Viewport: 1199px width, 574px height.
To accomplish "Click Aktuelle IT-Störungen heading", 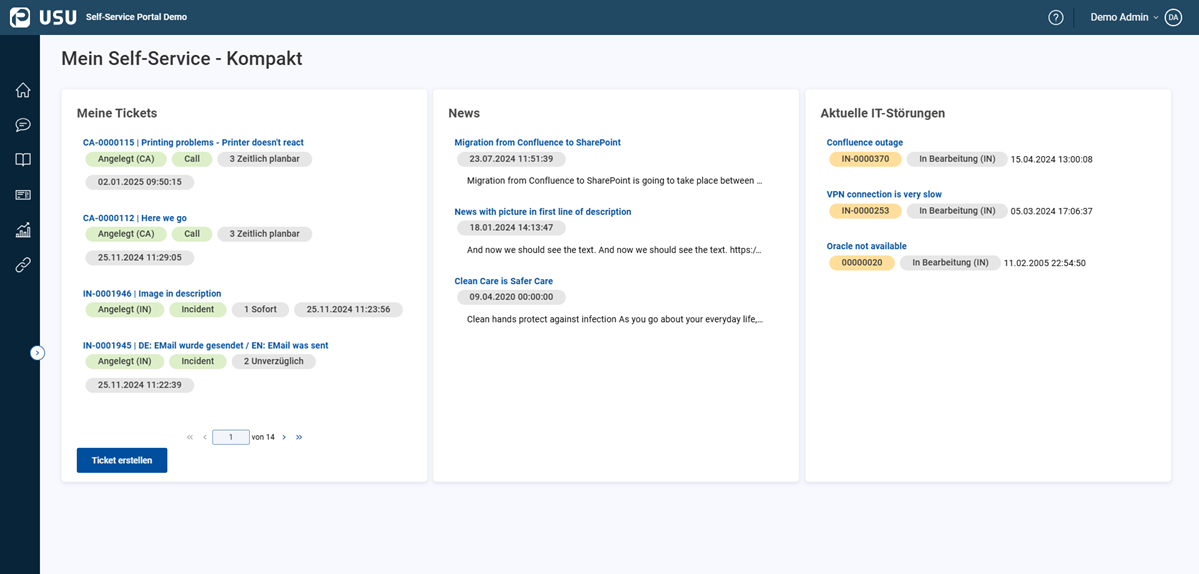I will click(x=882, y=113).
